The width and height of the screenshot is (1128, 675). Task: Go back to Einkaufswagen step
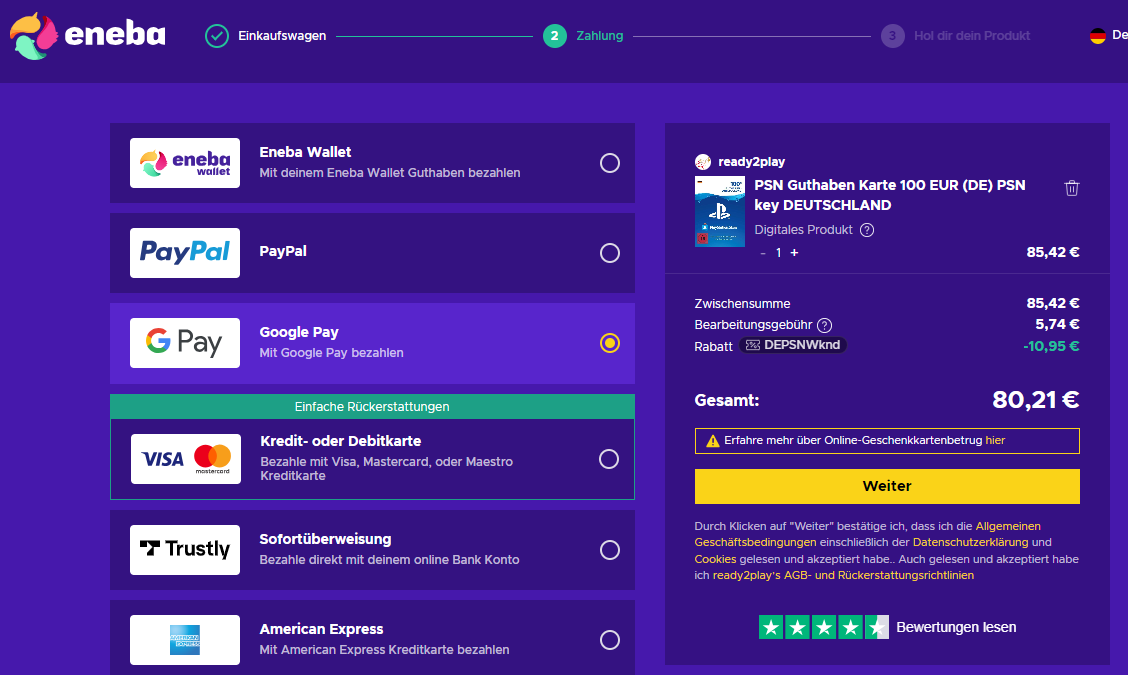282,36
